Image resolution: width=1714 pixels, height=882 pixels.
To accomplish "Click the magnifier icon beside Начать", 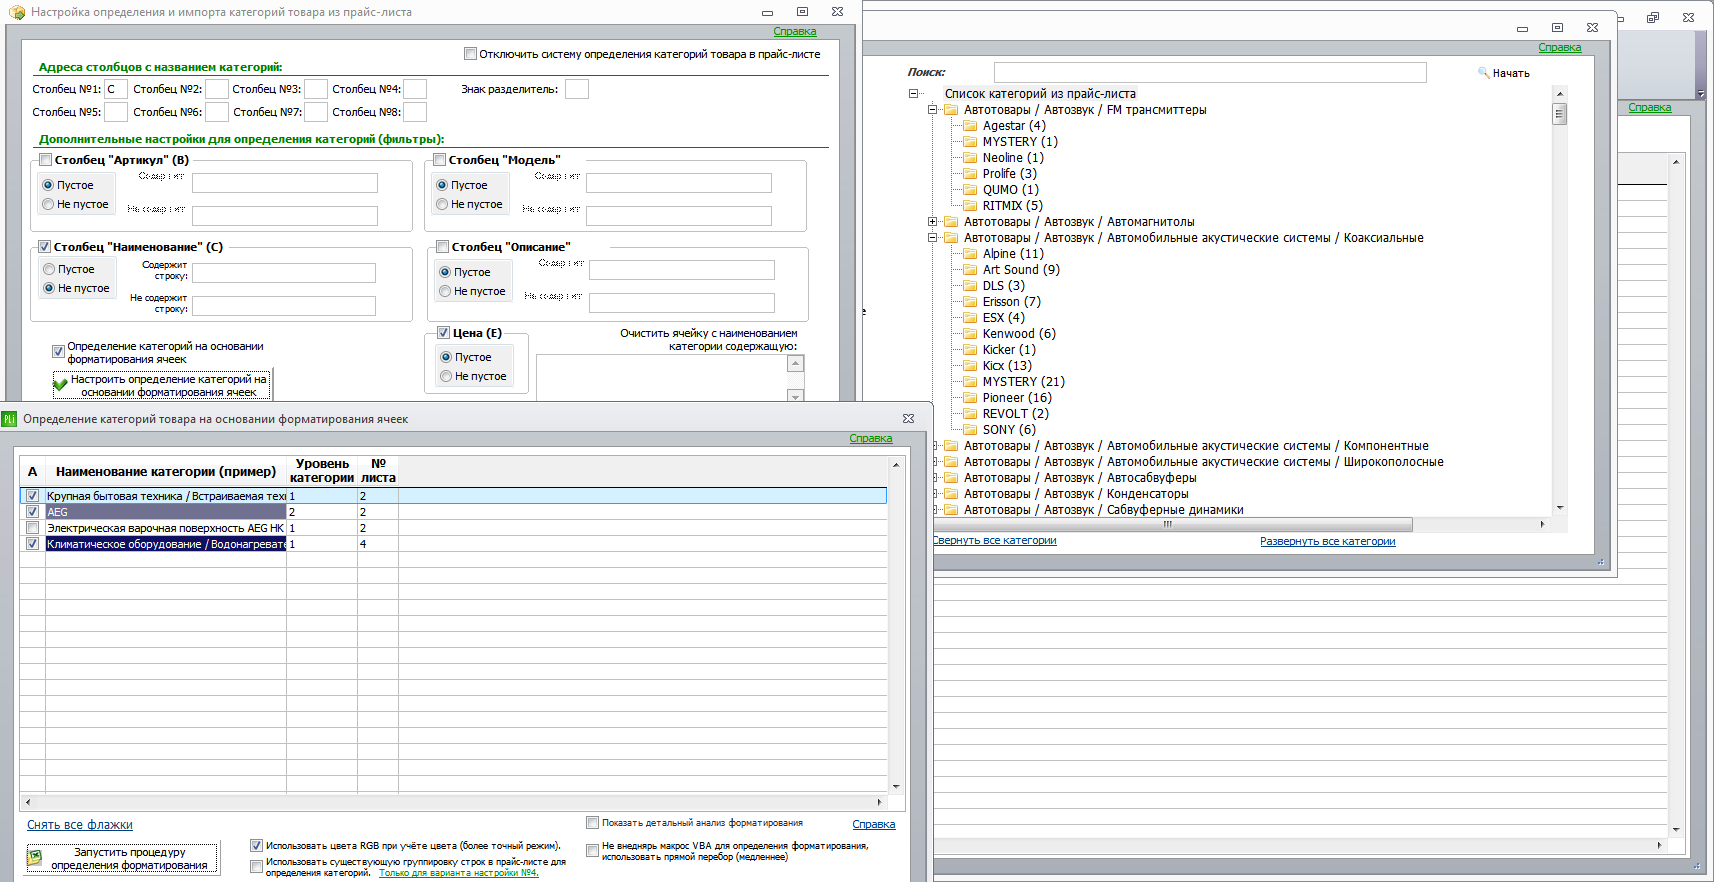I will [x=1484, y=72].
